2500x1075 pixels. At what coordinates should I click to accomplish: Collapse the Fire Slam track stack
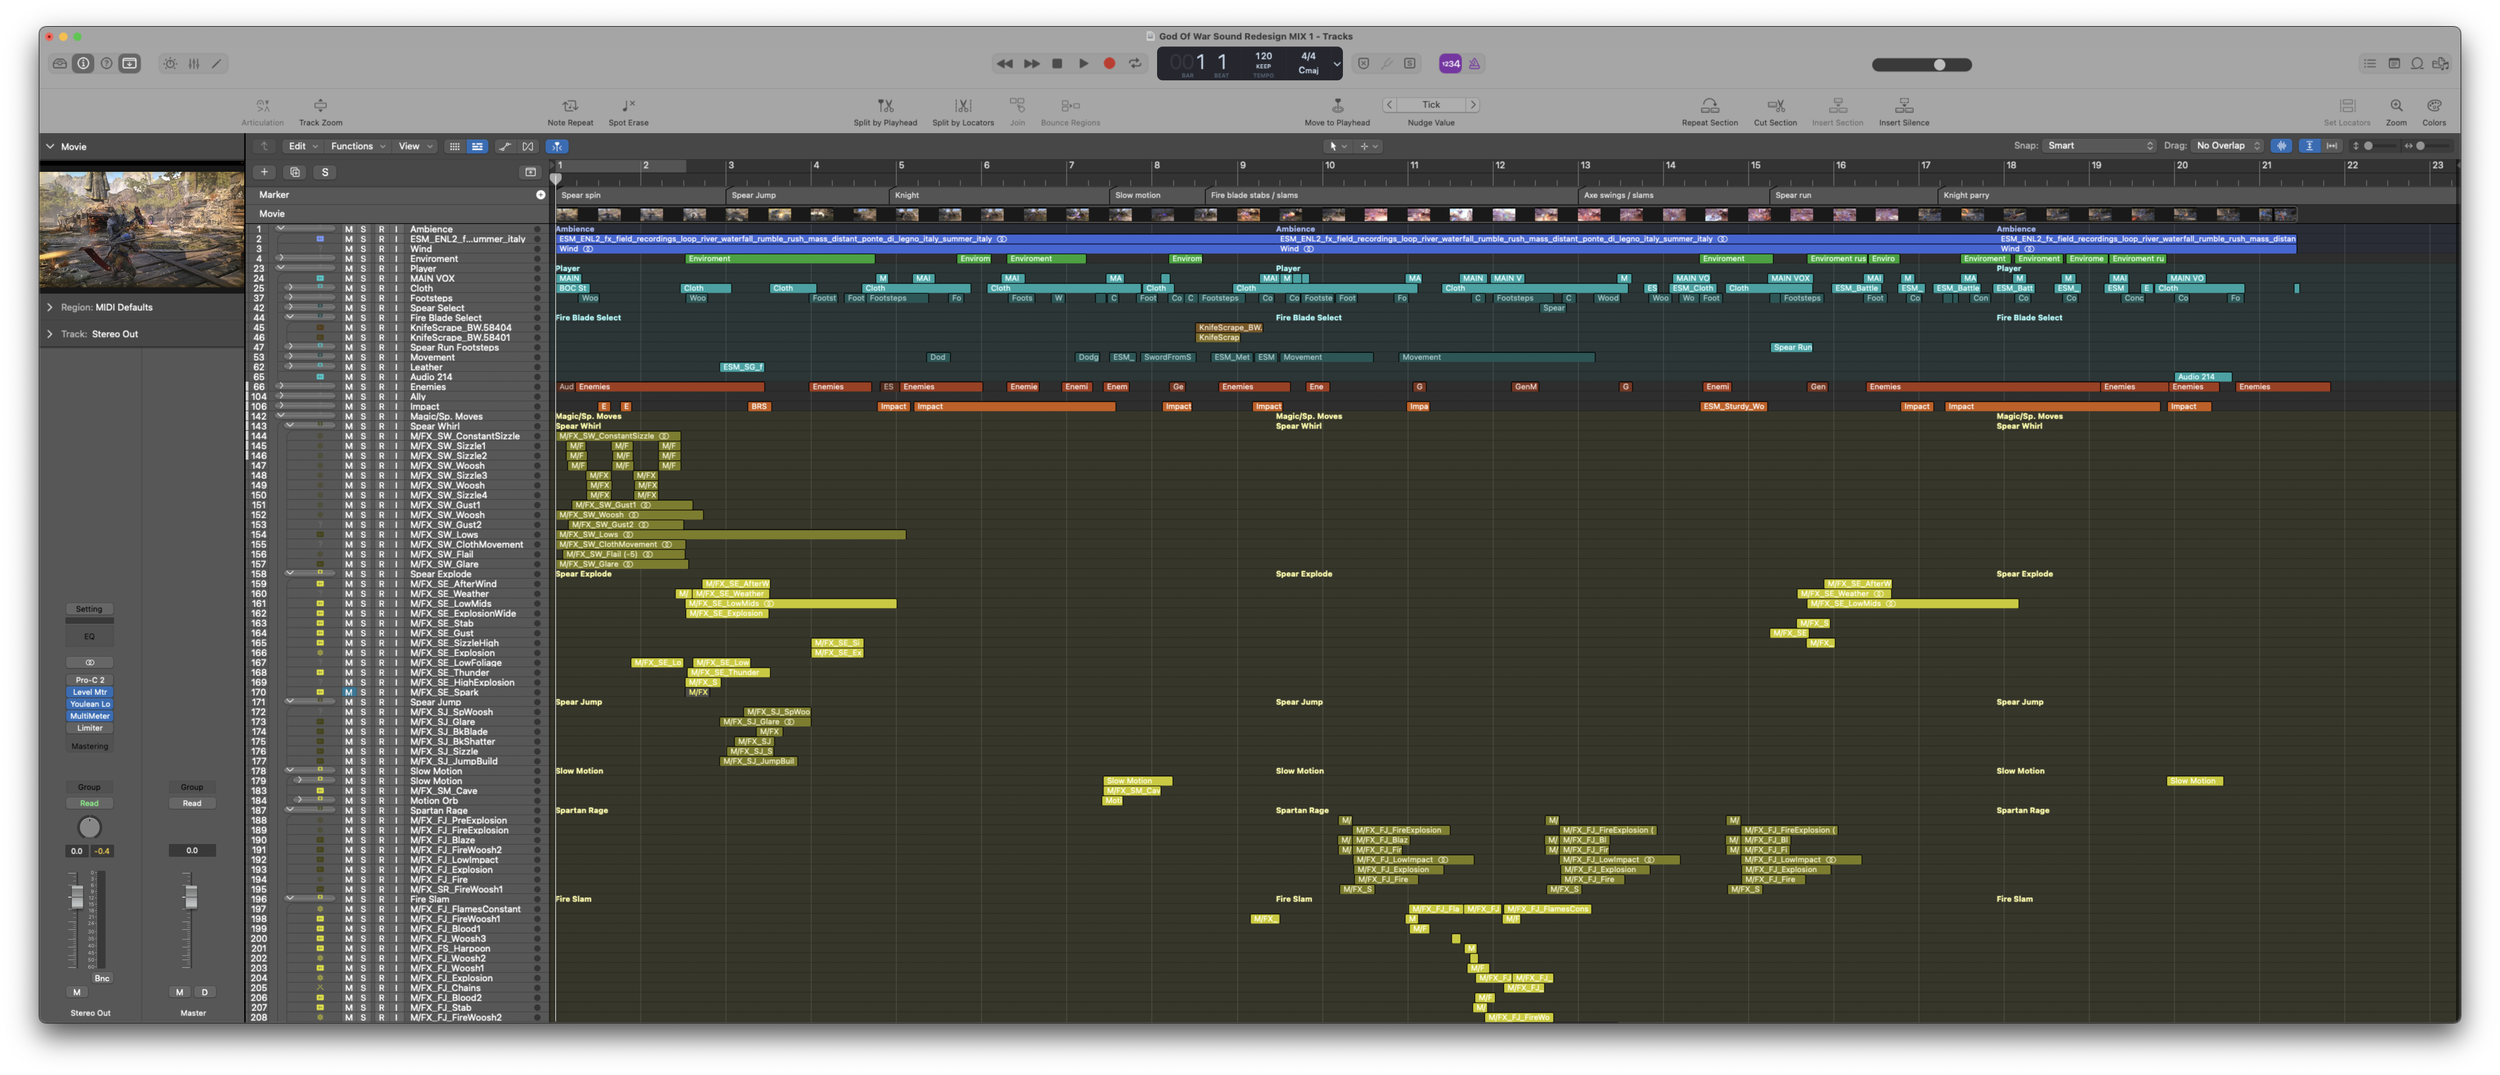pyautogui.click(x=290, y=899)
